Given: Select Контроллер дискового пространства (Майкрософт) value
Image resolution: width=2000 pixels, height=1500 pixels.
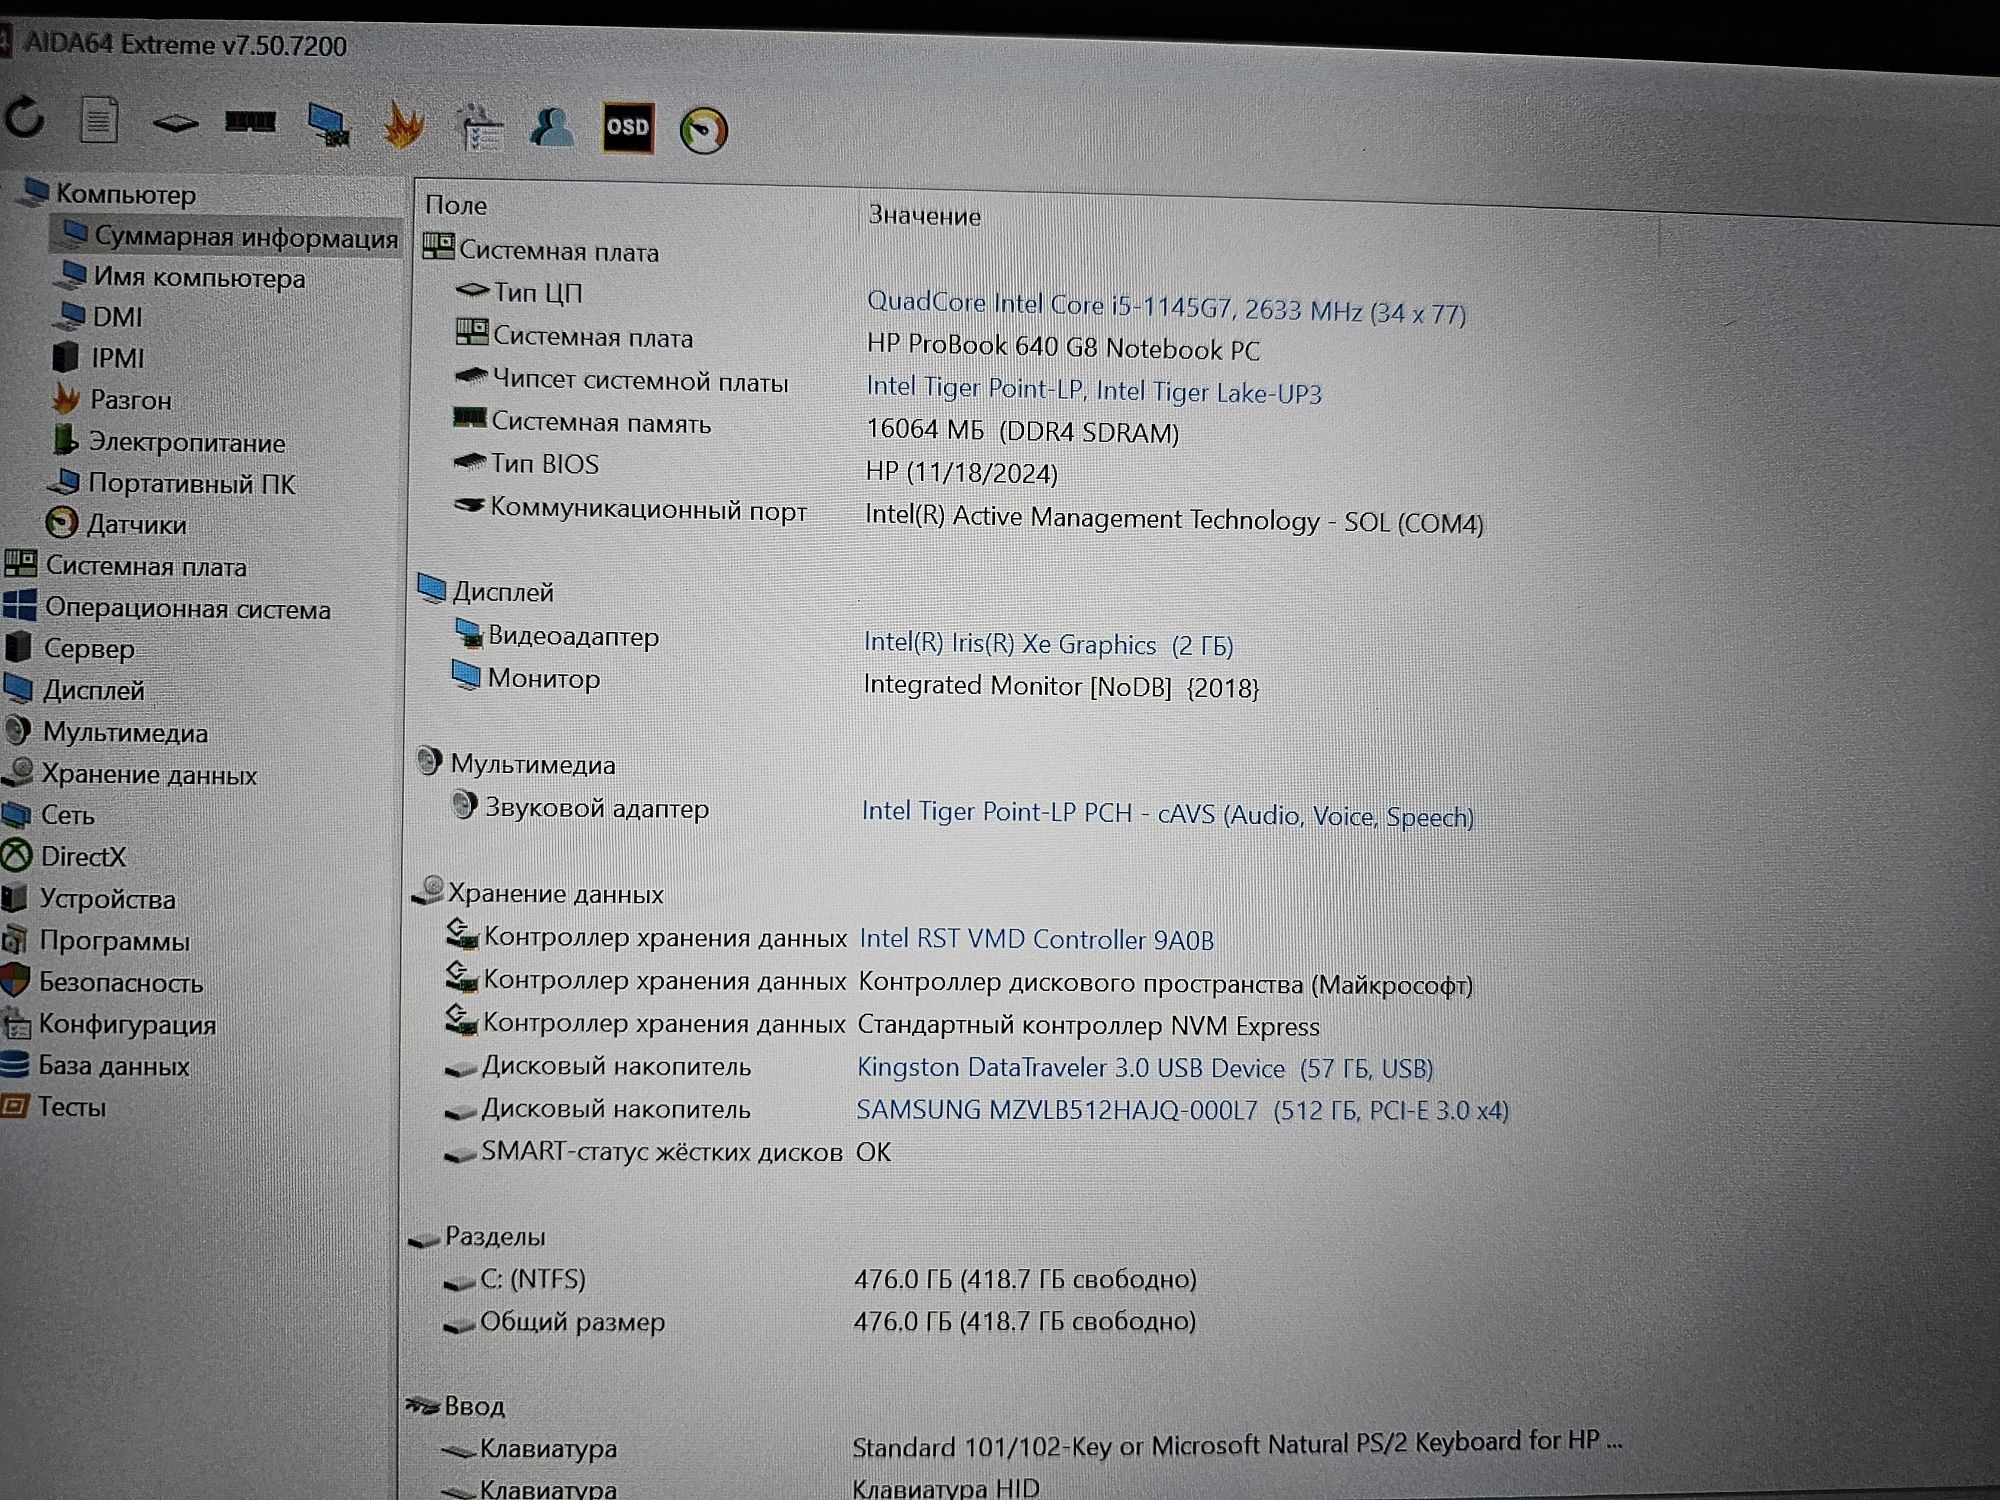Looking at the screenshot, I should point(1165,984).
